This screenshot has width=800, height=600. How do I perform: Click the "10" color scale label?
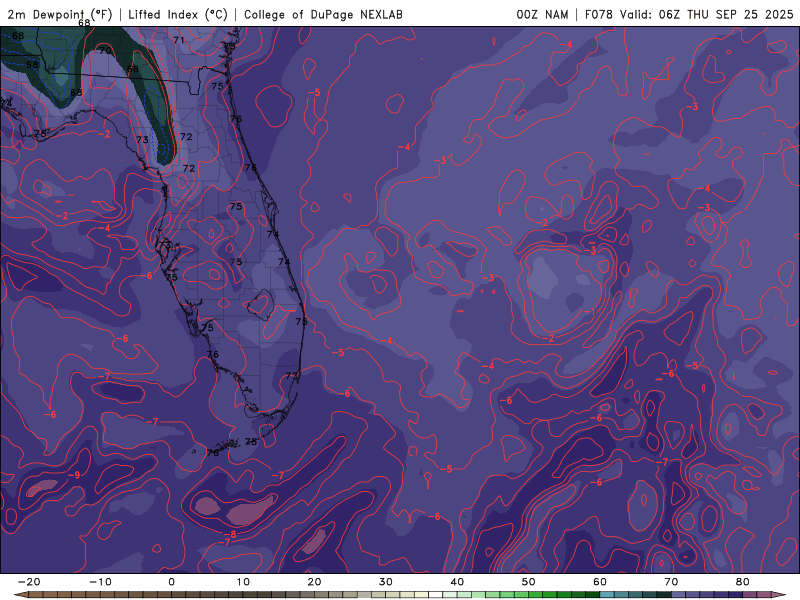point(243,582)
